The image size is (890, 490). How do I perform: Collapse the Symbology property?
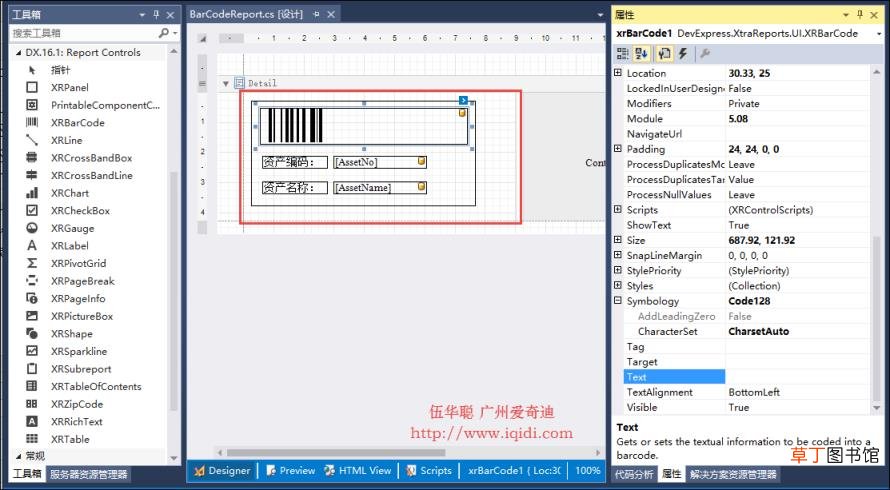click(x=618, y=301)
